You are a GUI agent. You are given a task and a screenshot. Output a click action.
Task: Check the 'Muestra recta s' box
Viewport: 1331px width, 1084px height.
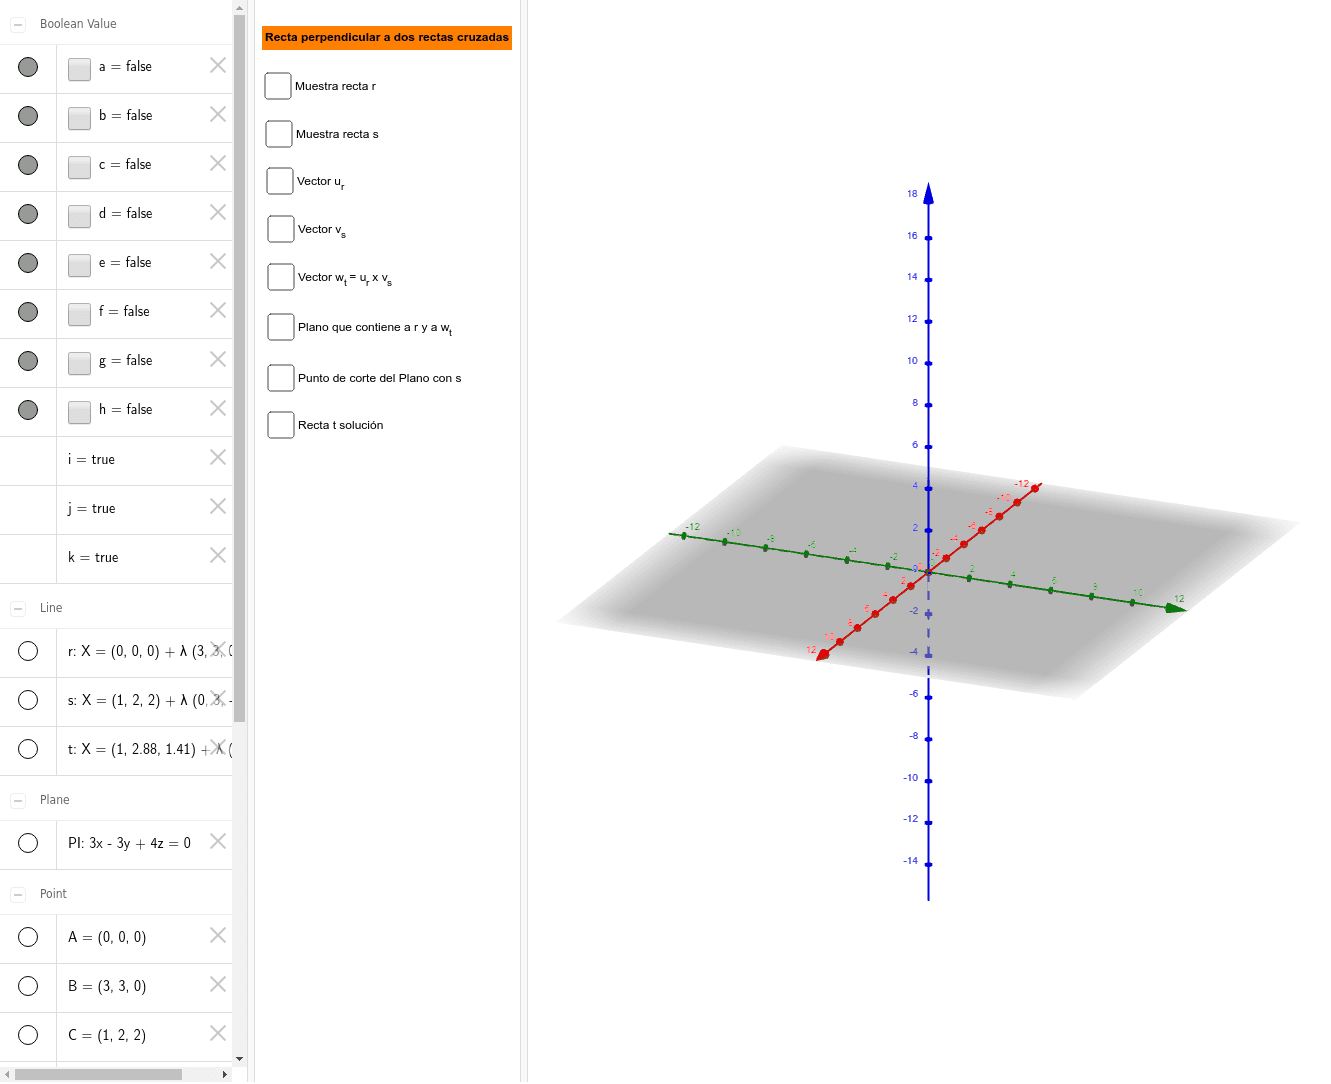pos(278,133)
